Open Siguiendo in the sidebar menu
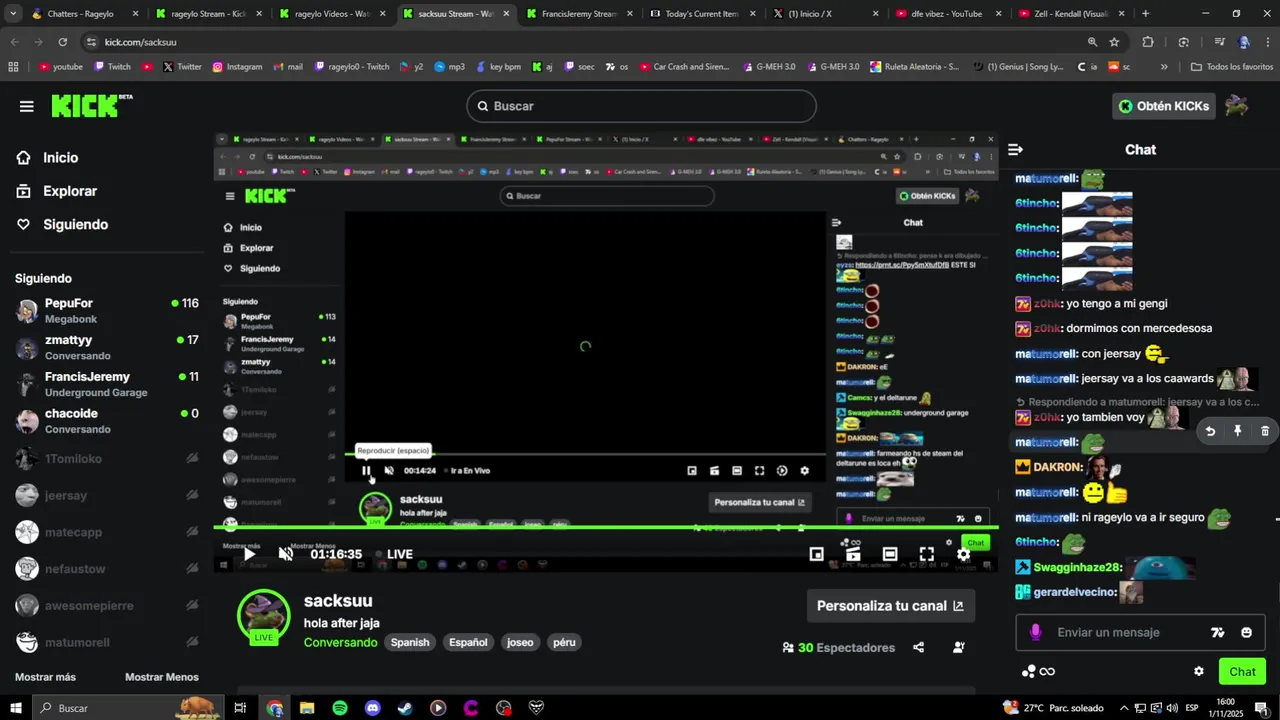 (75, 225)
